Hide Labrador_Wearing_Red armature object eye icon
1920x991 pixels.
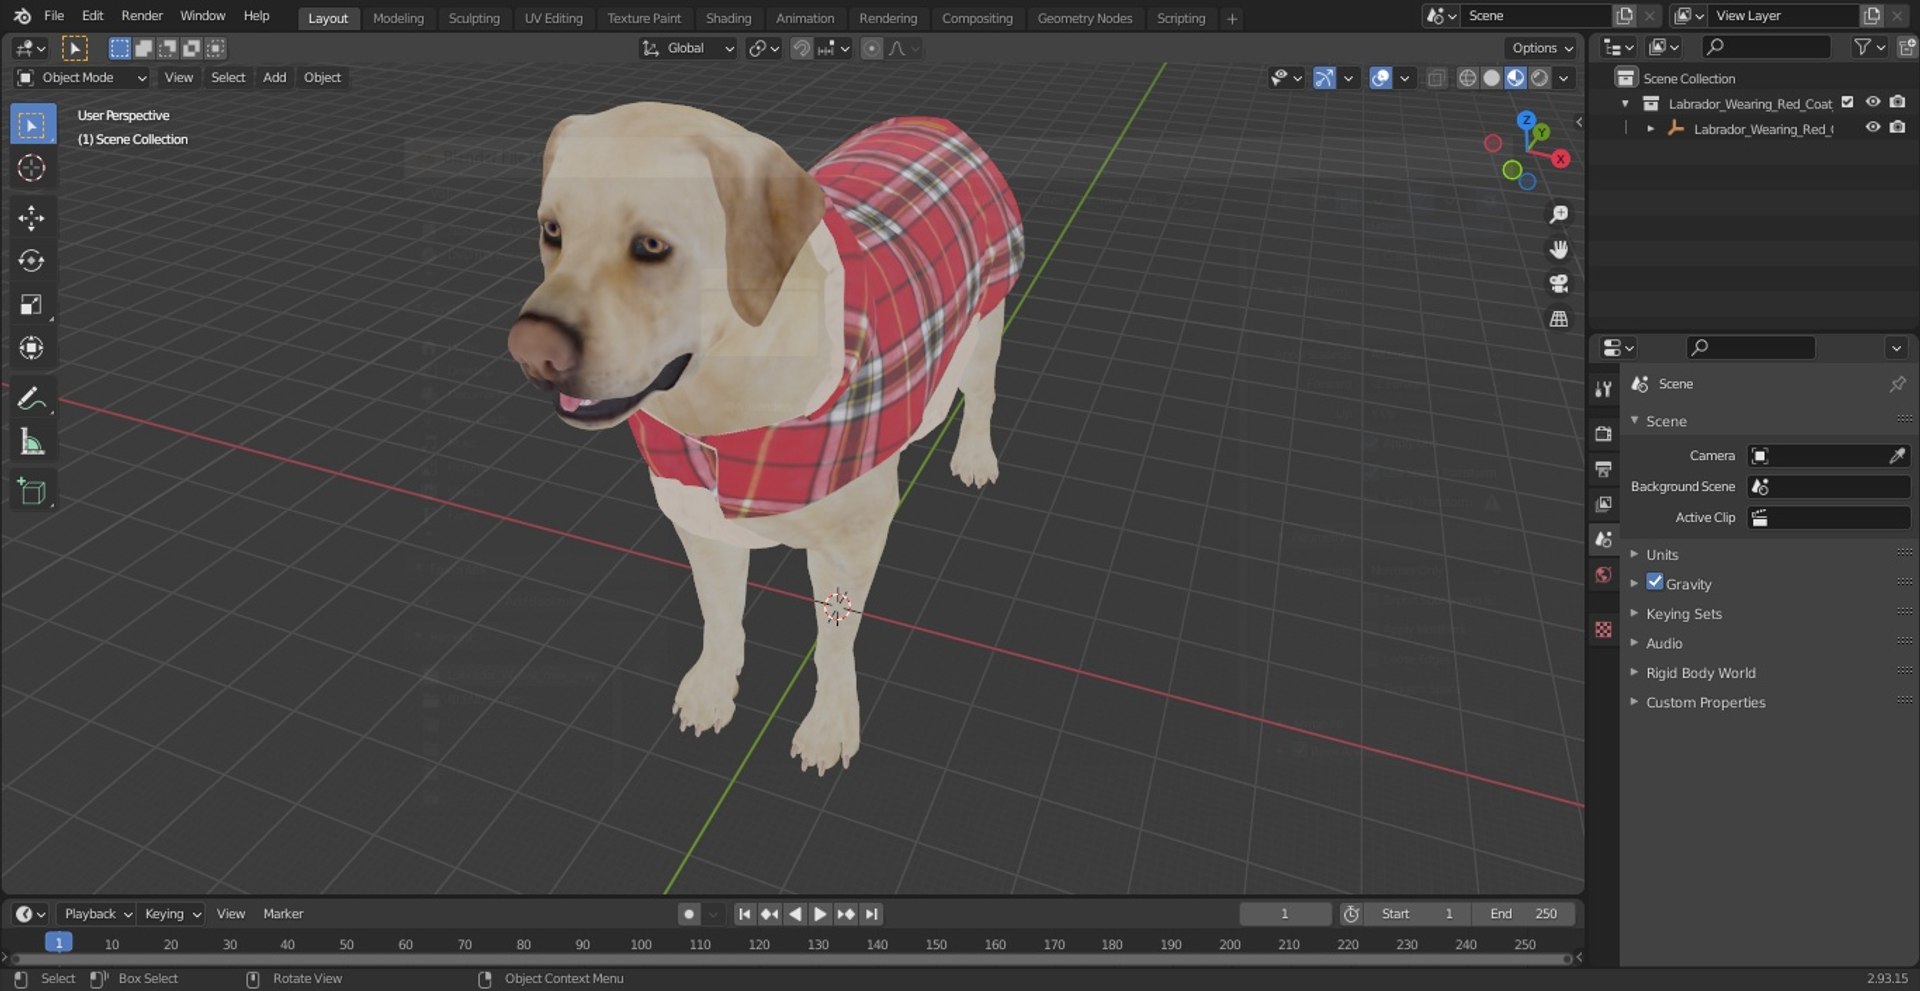click(1873, 128)
